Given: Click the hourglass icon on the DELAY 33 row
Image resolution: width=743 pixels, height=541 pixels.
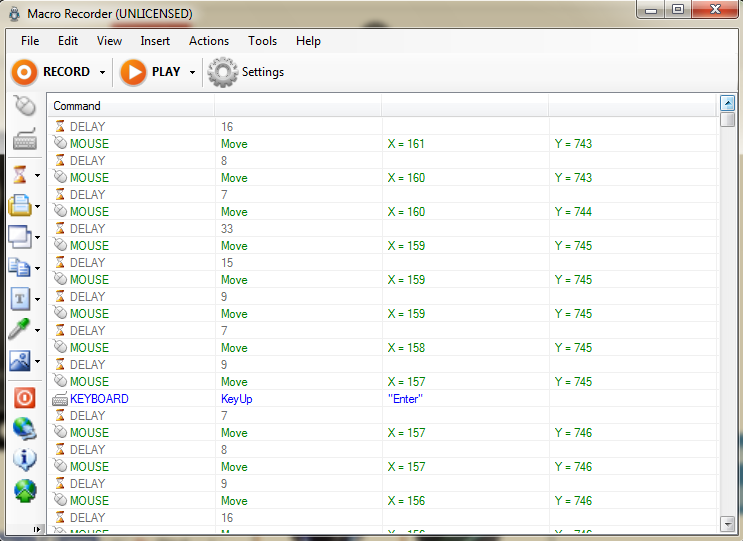Looking at the screenshot, I should (x=60, y=228).
